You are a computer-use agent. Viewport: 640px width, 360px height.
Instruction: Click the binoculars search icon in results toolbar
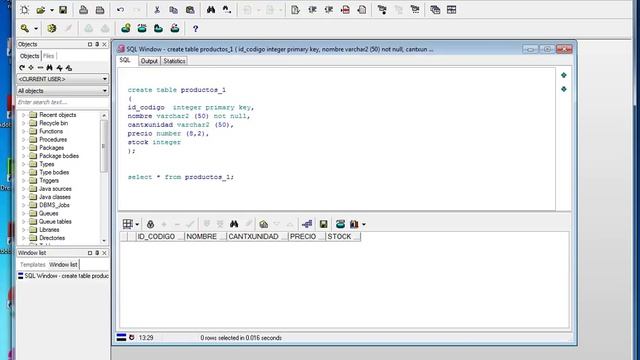click(234, 224)
